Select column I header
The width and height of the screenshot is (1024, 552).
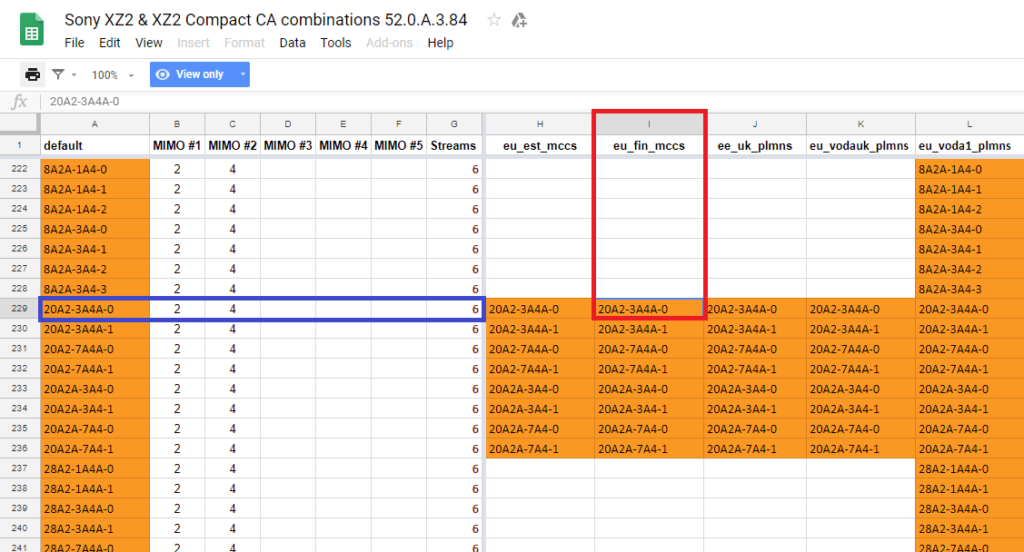(x=649, y=124)
